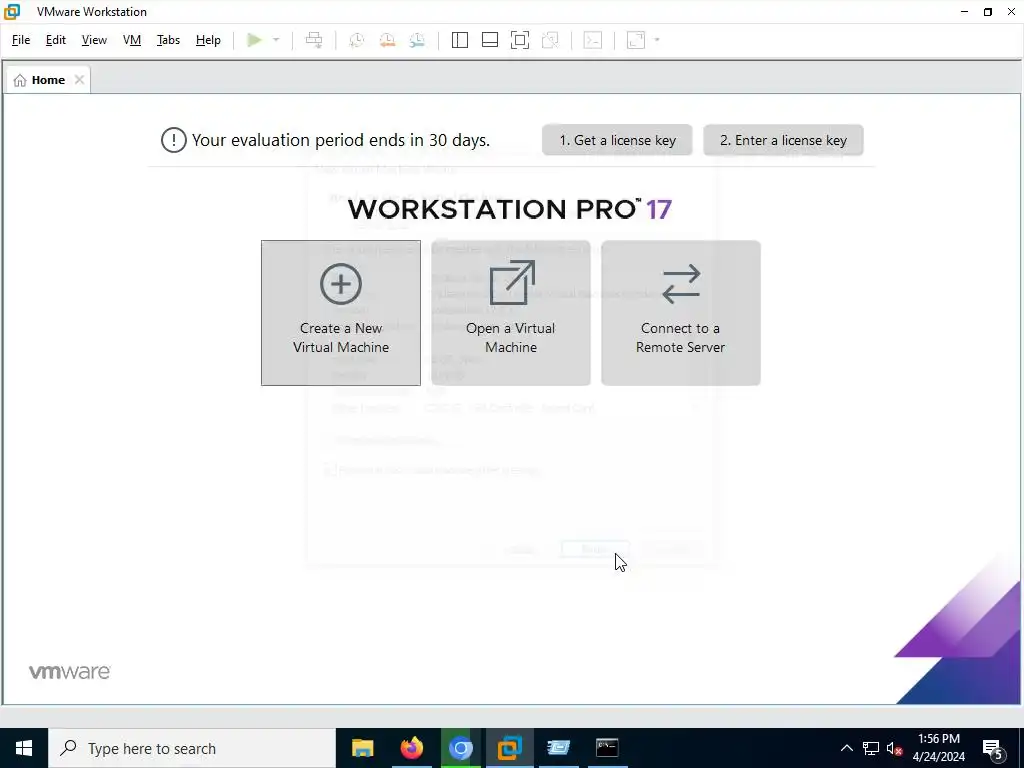
Task: Click the console view toolbar icon
Action: point(593,40)
